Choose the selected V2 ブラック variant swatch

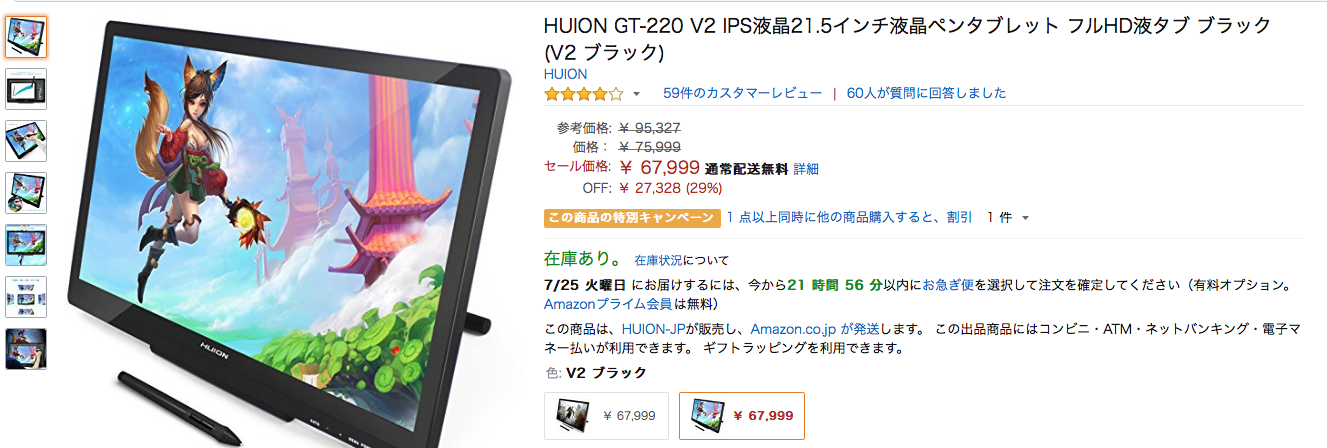[741, 415]
